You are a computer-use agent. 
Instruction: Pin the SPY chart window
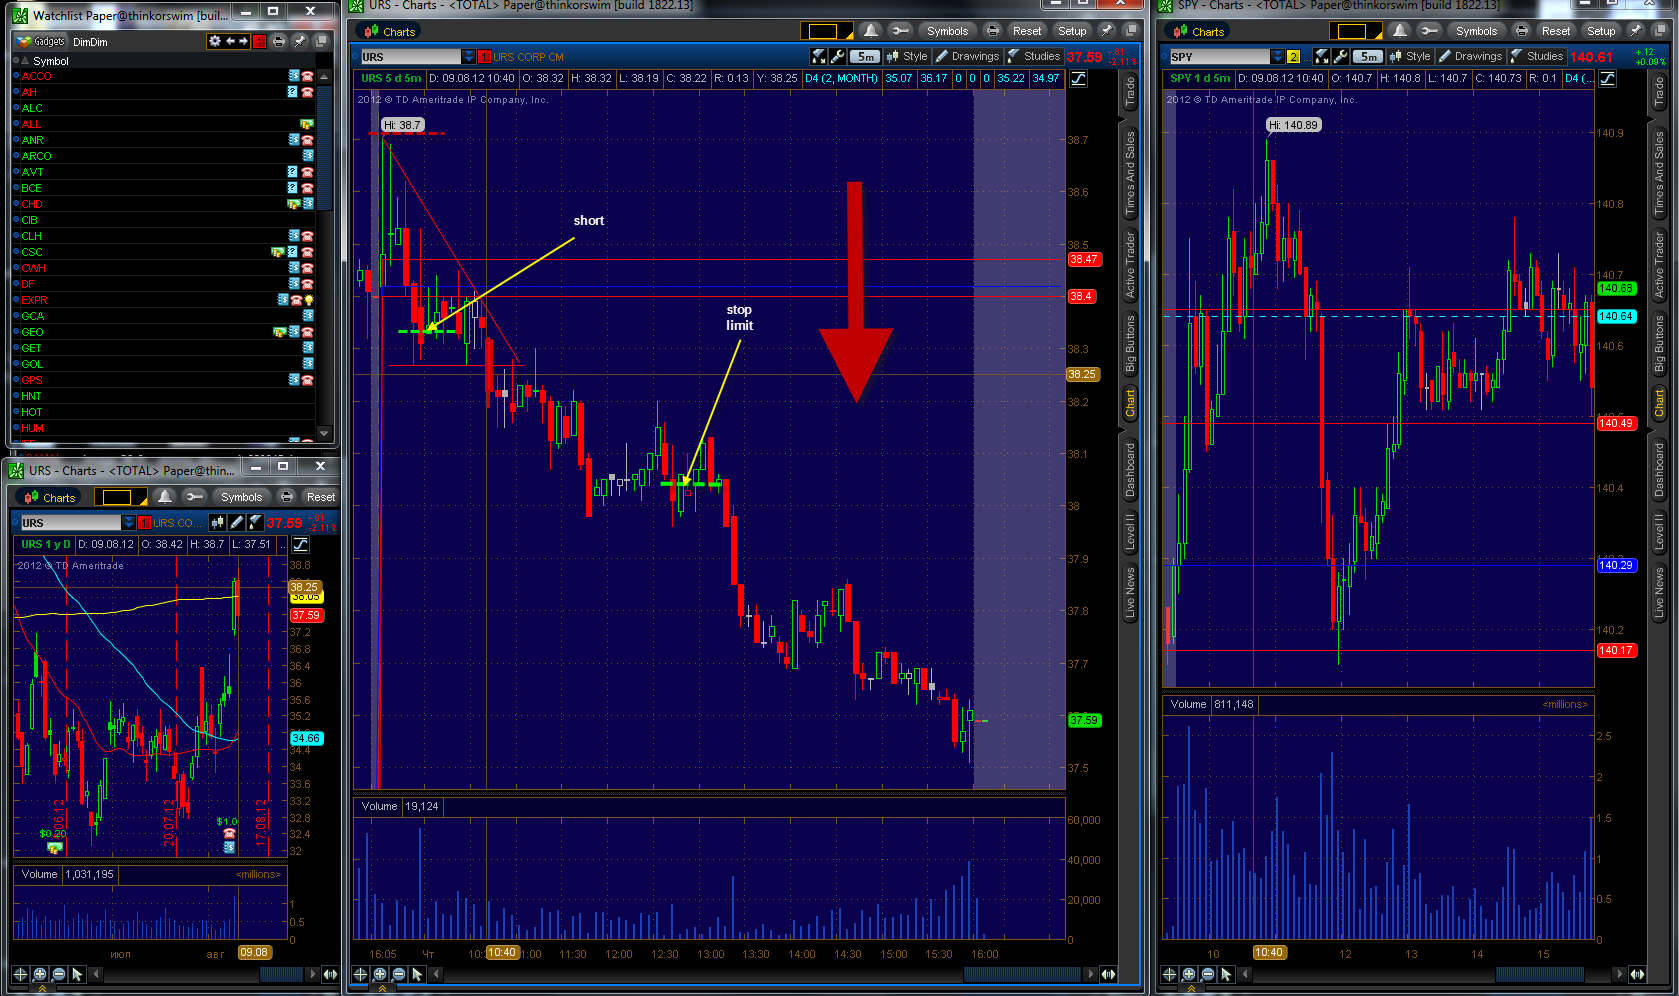(1636, 31)
